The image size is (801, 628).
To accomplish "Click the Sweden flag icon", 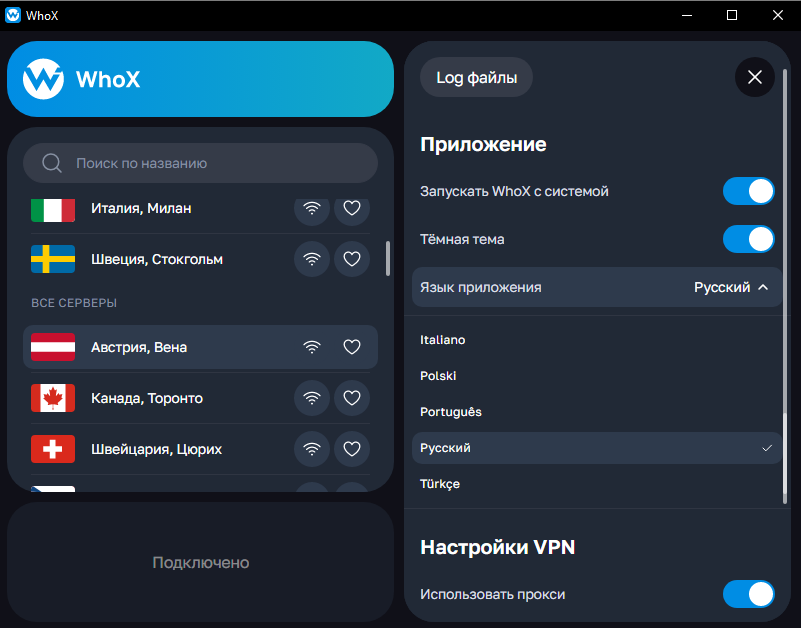I will [x=53, y=259].
